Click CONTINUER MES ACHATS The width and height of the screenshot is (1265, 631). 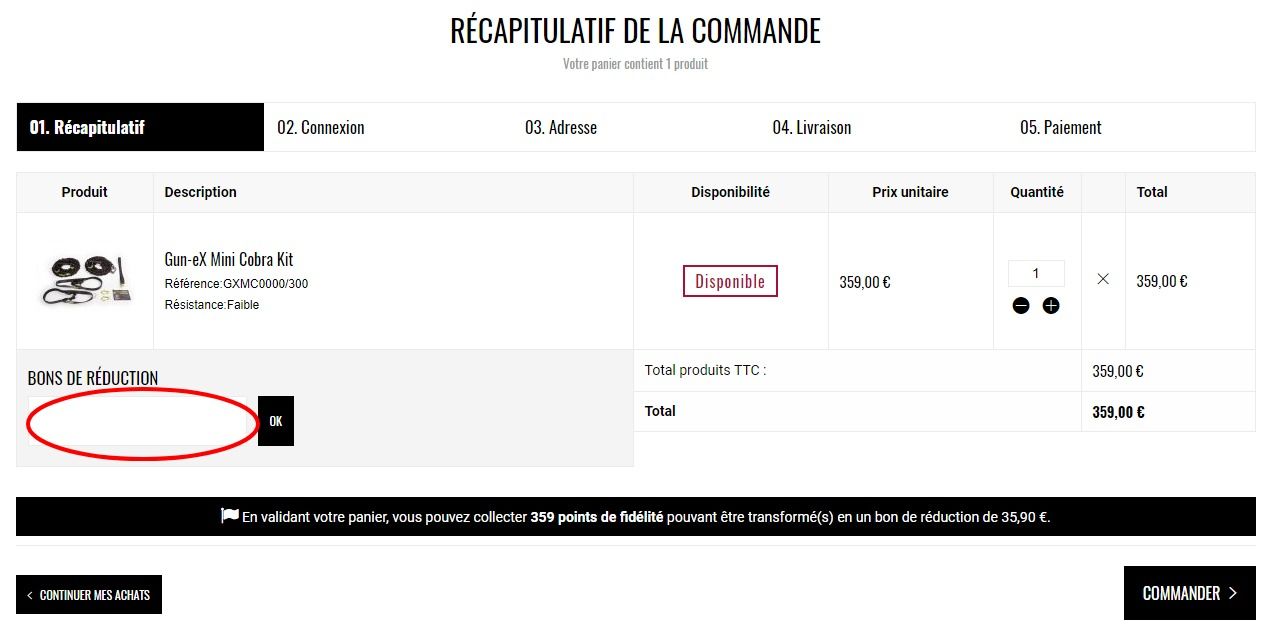click(89, 594)
